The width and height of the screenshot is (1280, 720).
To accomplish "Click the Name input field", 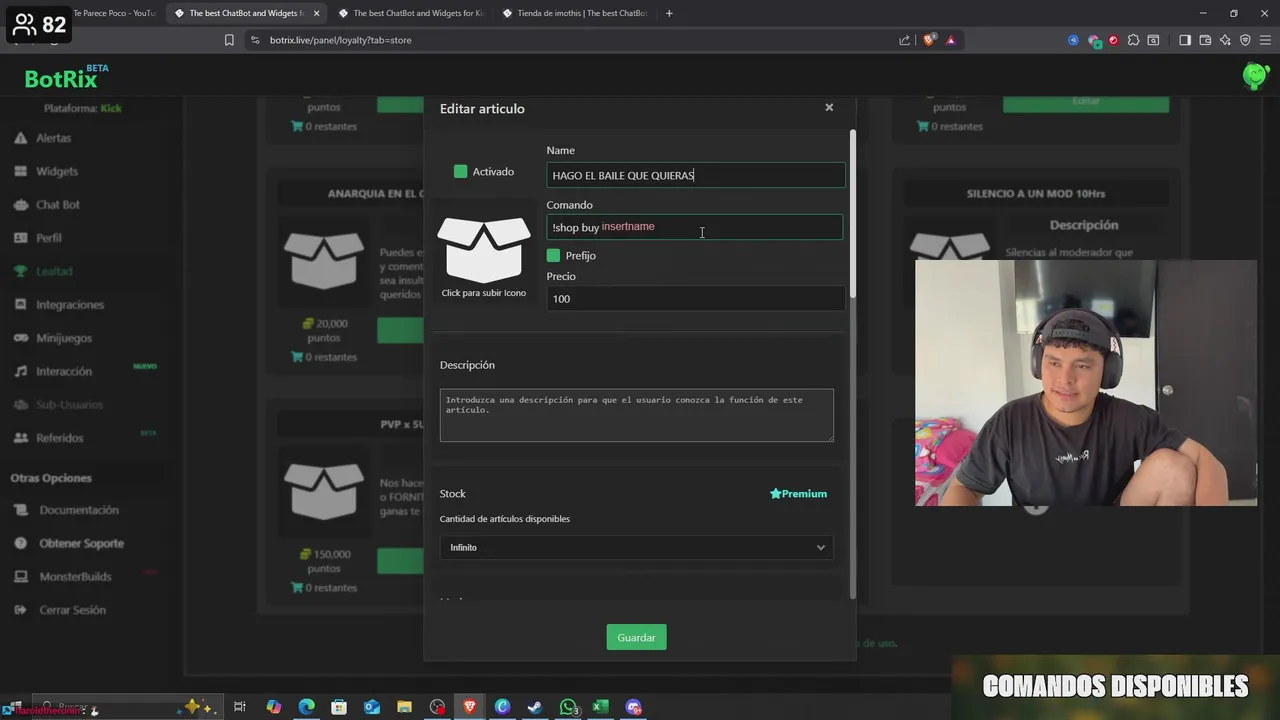I will click(696, 175).
